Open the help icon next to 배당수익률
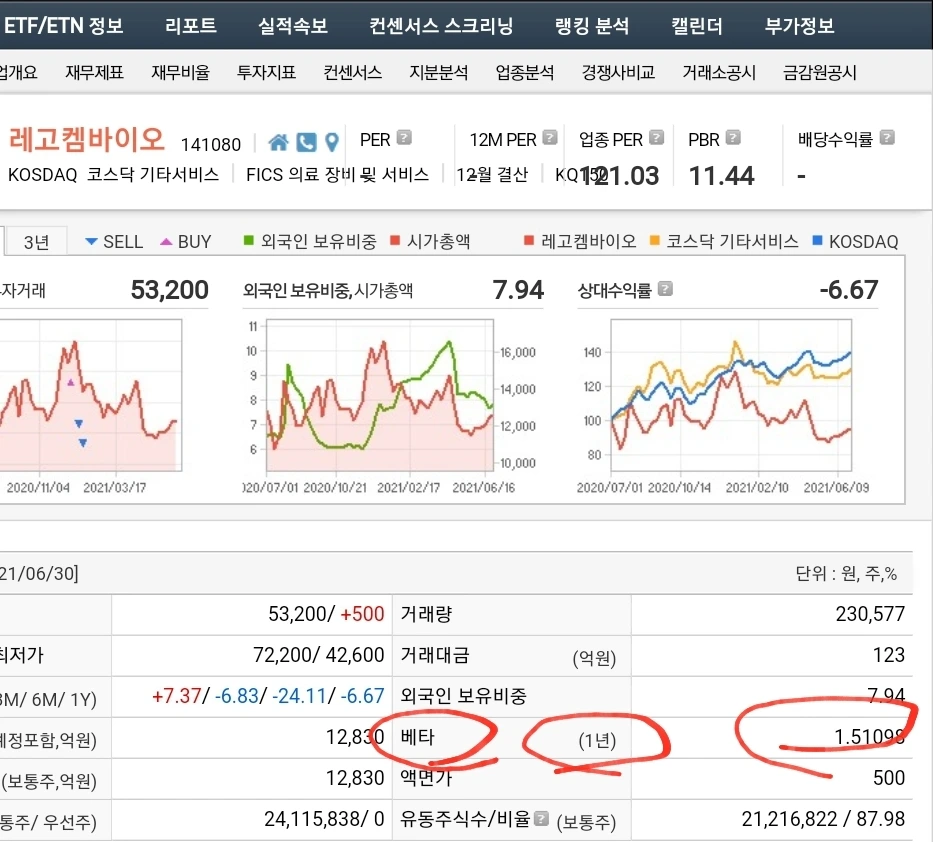Viewport: 933px width, 842px height. 887,137
